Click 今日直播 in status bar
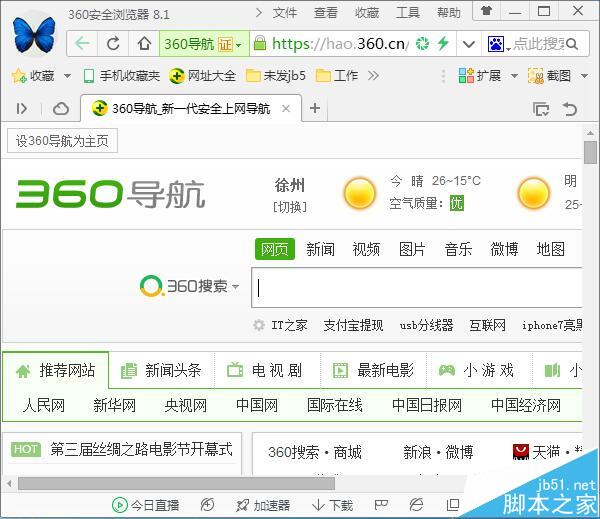 coord(145,505)
